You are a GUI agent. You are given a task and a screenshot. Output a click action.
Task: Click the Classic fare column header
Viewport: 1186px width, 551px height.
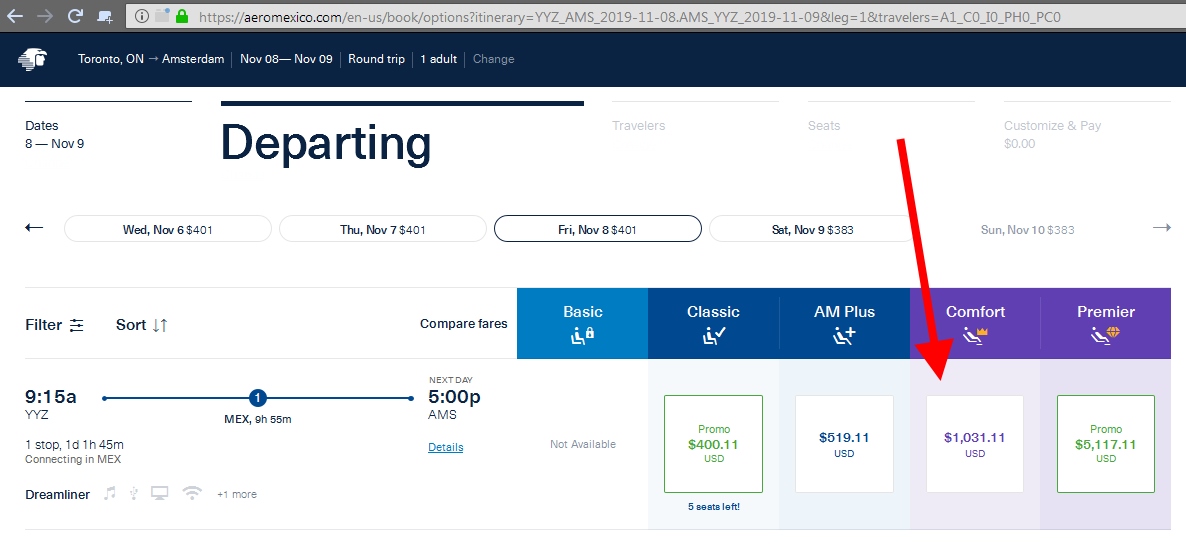pyautogui.click(x=713, y=323)
